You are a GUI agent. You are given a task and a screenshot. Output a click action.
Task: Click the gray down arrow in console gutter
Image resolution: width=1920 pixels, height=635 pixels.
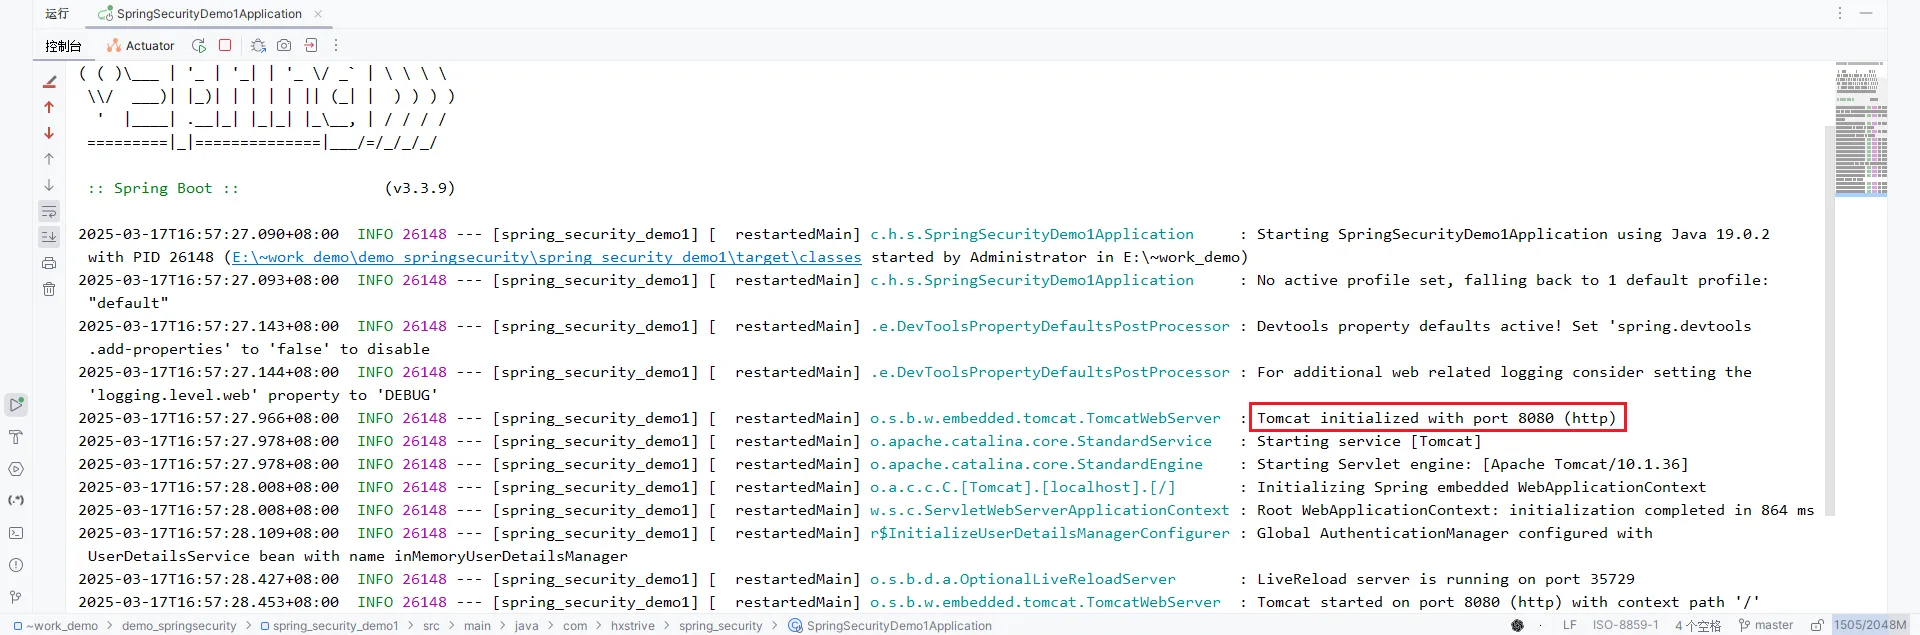(x=49, y=185)
